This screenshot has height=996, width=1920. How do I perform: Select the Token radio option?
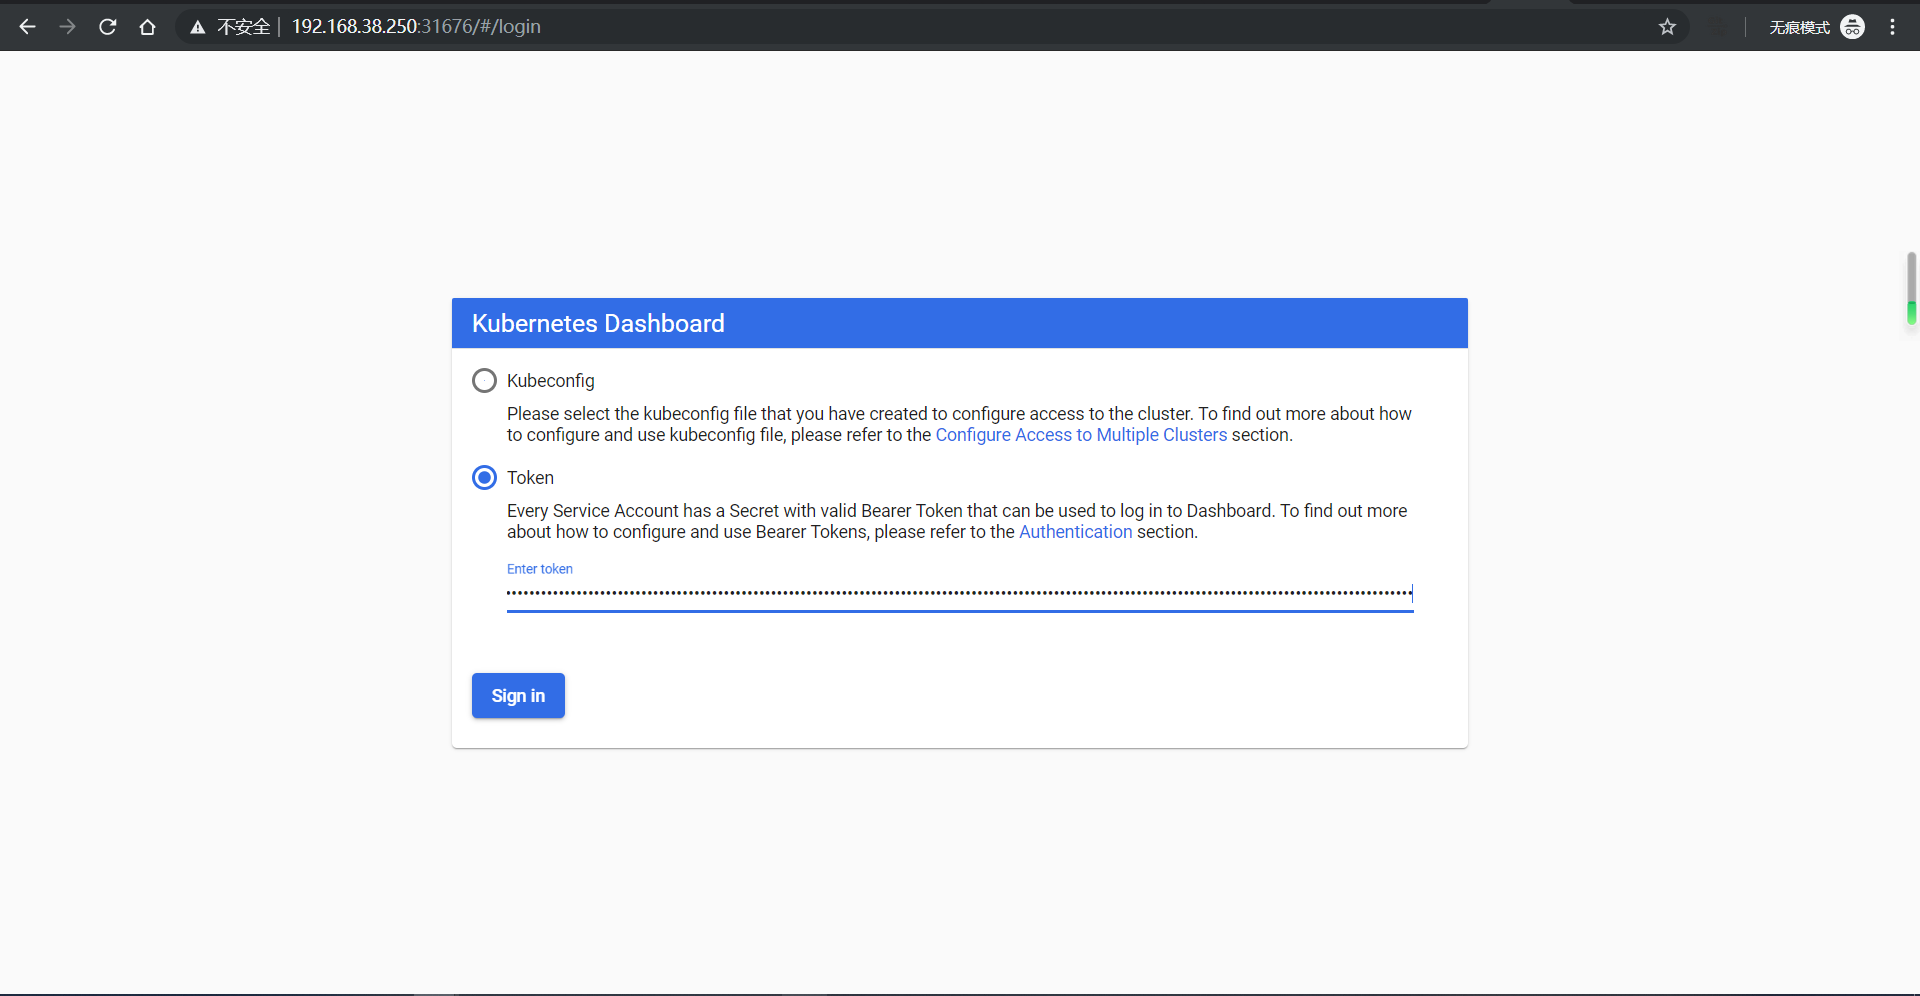(484, 478)
